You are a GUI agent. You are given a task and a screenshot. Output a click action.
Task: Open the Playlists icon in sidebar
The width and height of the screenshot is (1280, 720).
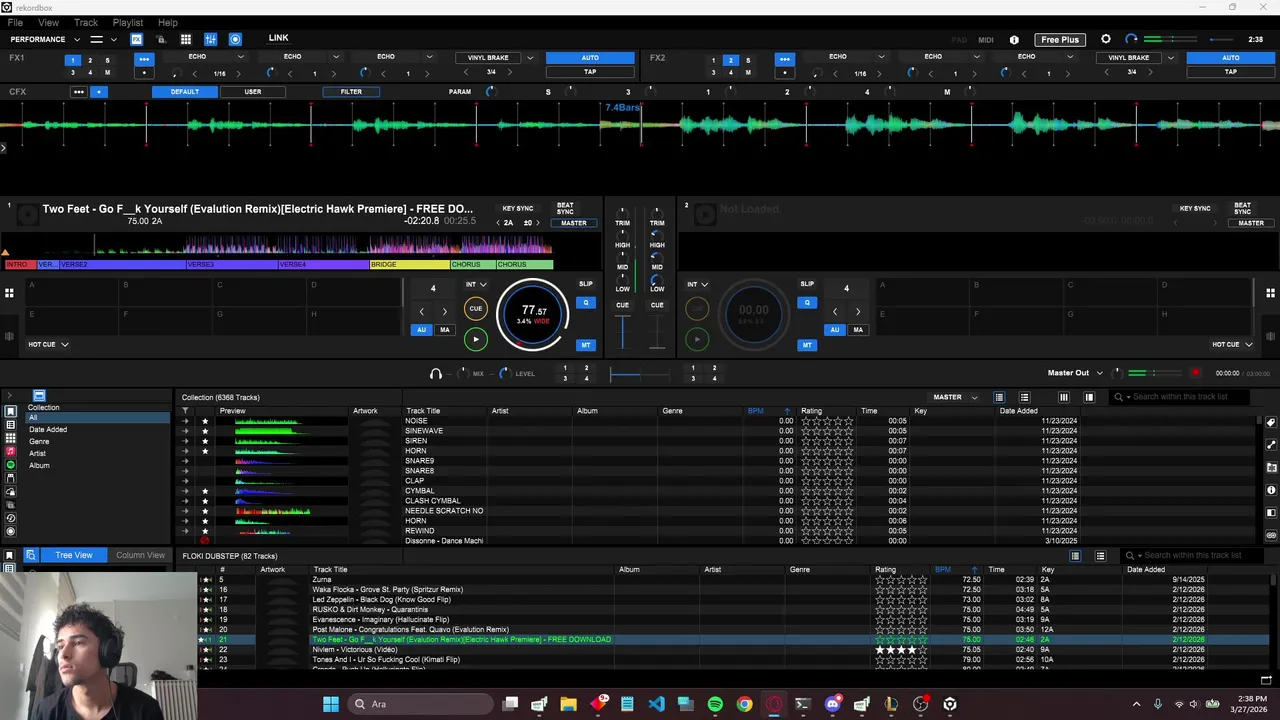pos(10,425)
